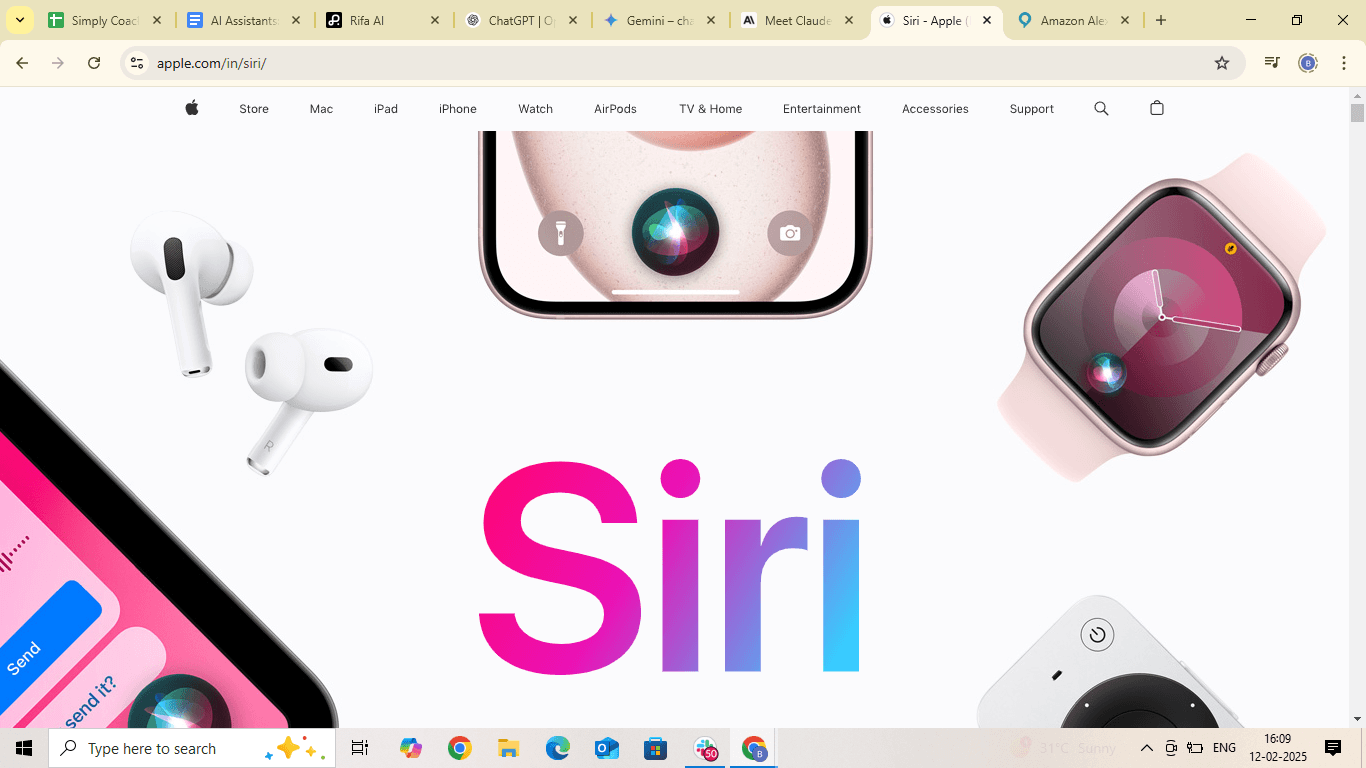Screen dimensions: 1366x768
Task: Open the shopping bag icon
Action: pyautogui.click(x=1157, y=108)
